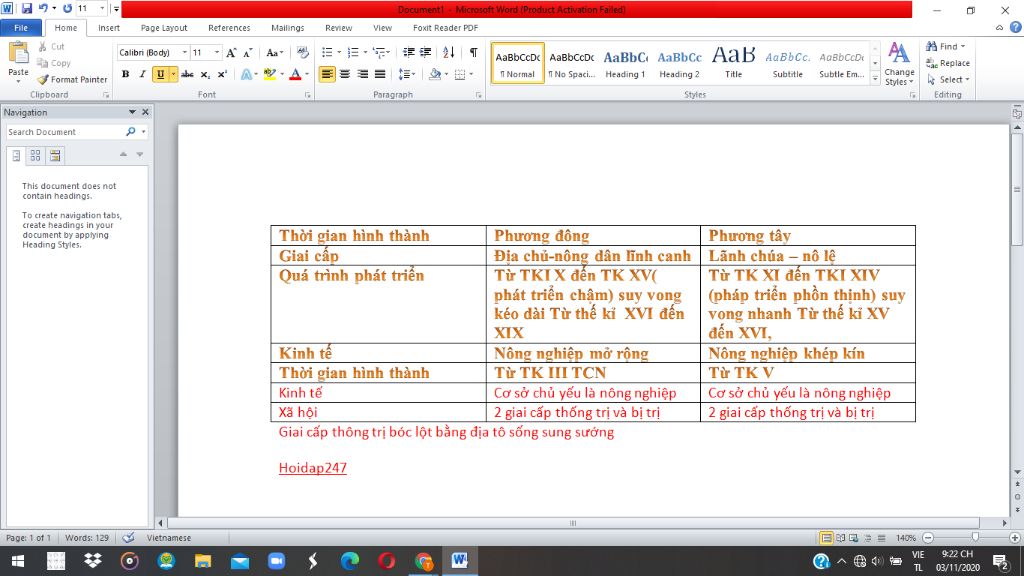Expand the Styles gallery

[875, 79]
